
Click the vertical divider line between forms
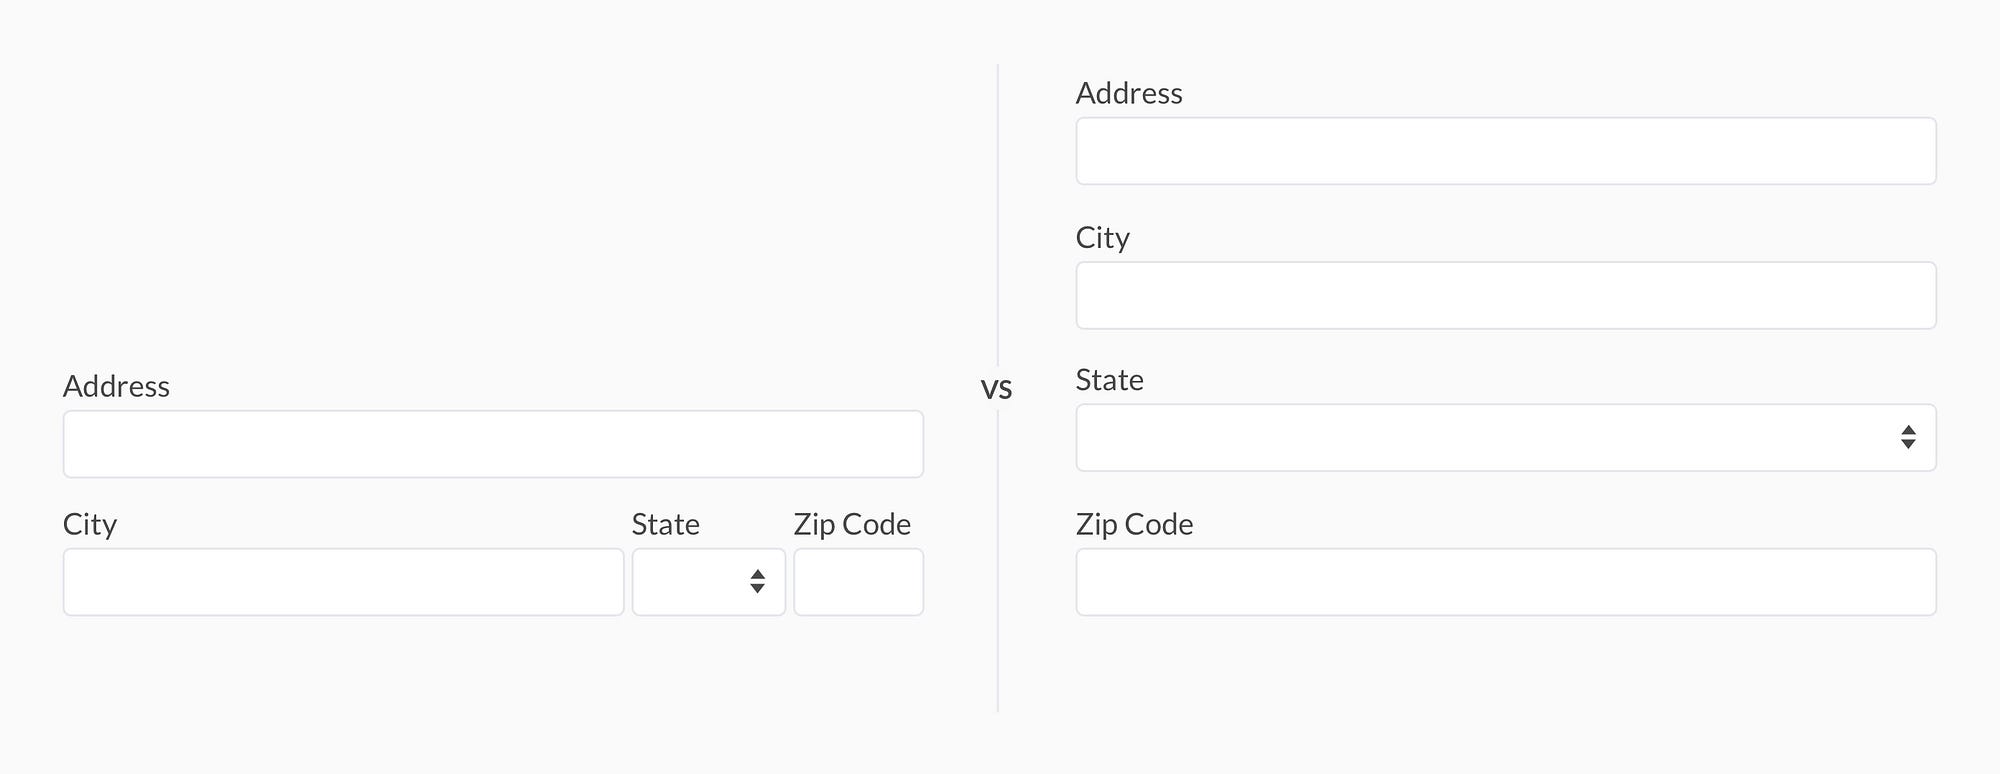pos(1000,200)
